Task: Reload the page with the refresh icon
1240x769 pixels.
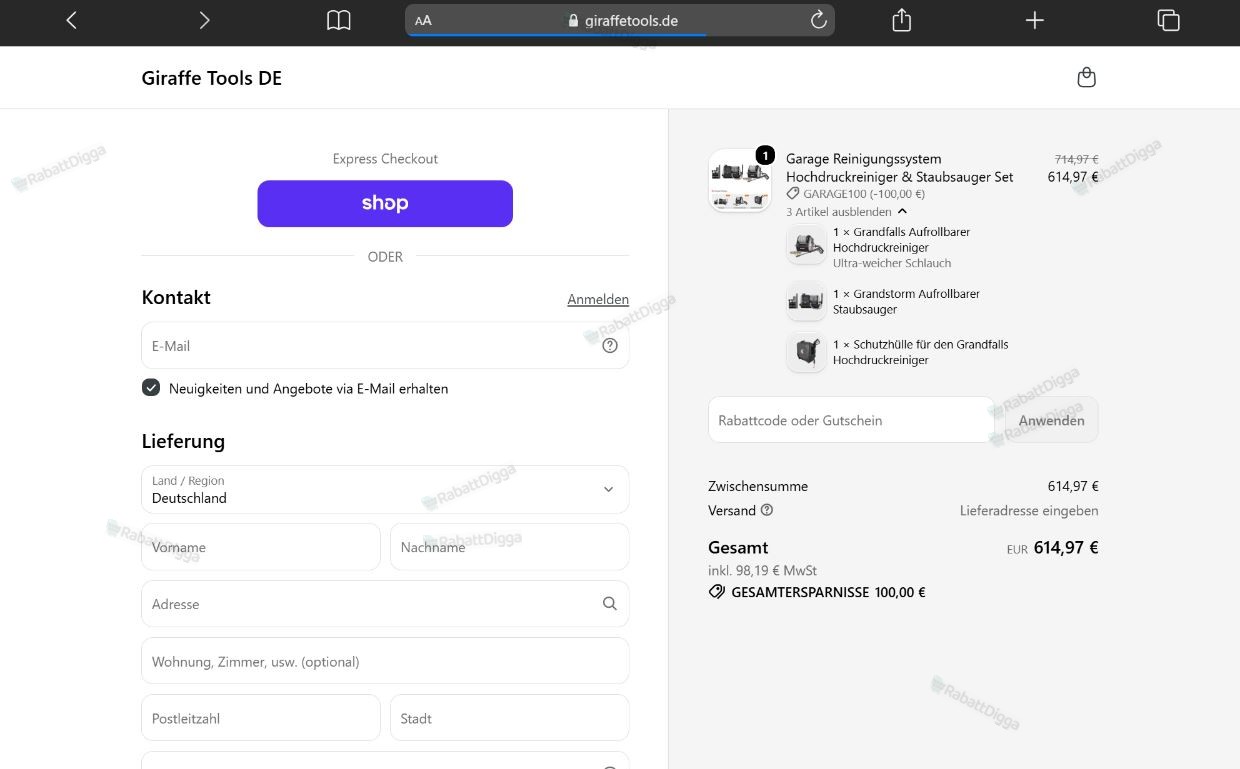Action: coord(818,20)
